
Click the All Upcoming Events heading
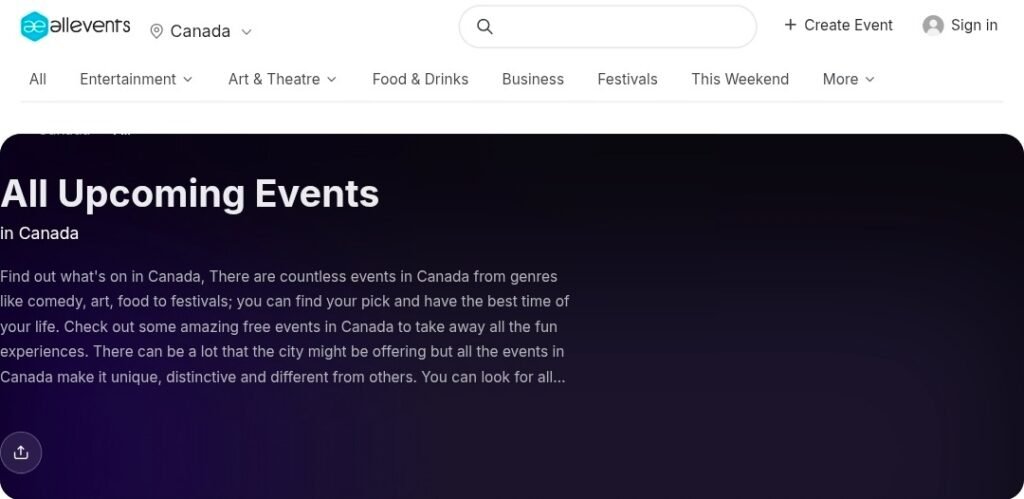[190, 193]
